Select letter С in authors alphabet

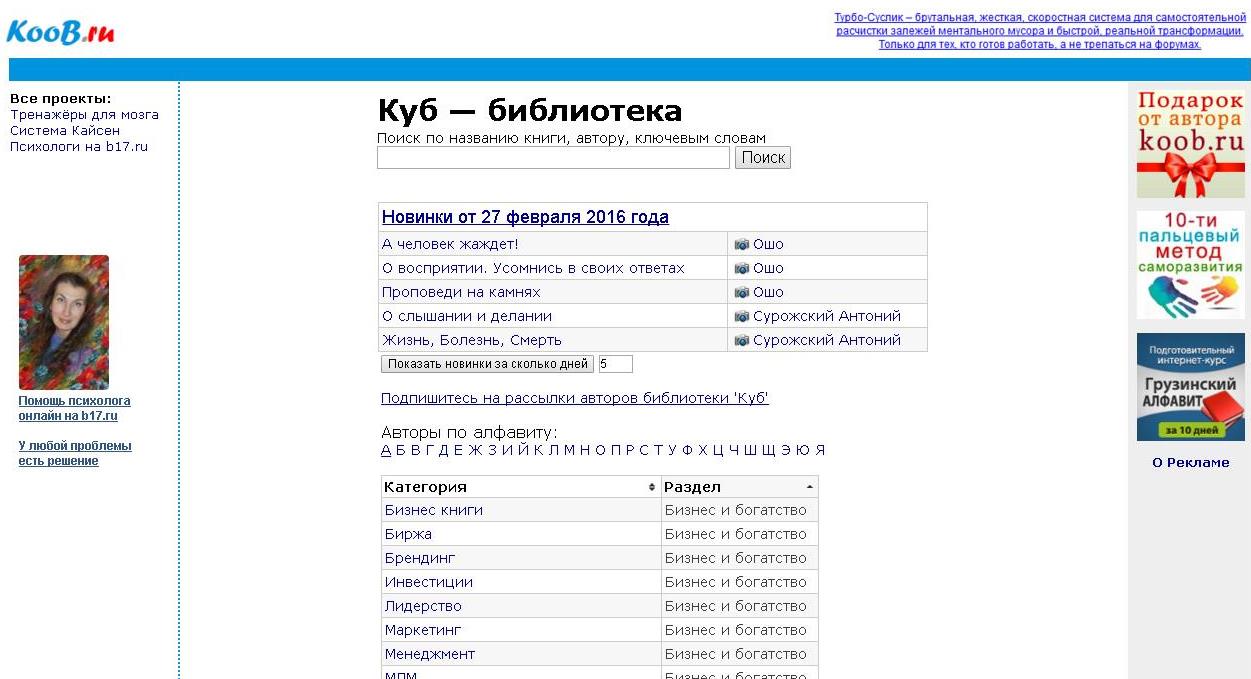pyautogui.click(x=644, y=450)
